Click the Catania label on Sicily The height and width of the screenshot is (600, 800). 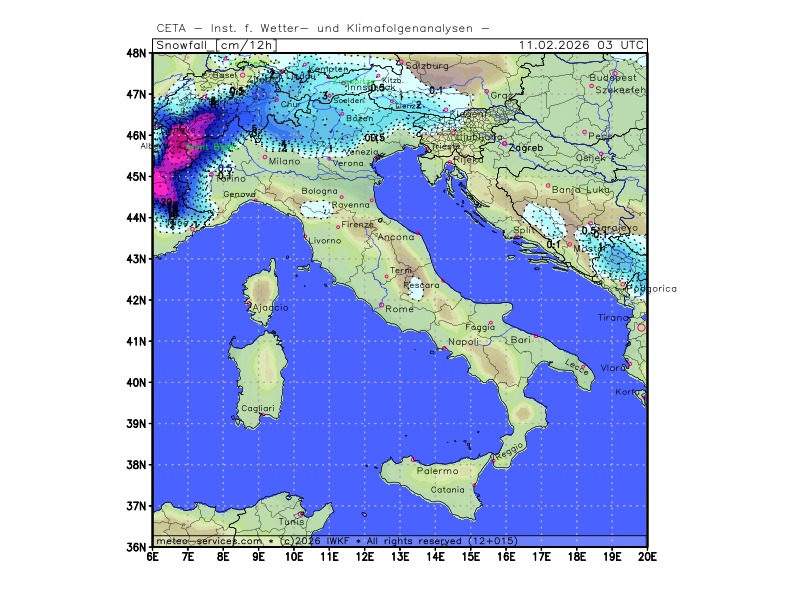pyautogui.click(x=447, y=490)
